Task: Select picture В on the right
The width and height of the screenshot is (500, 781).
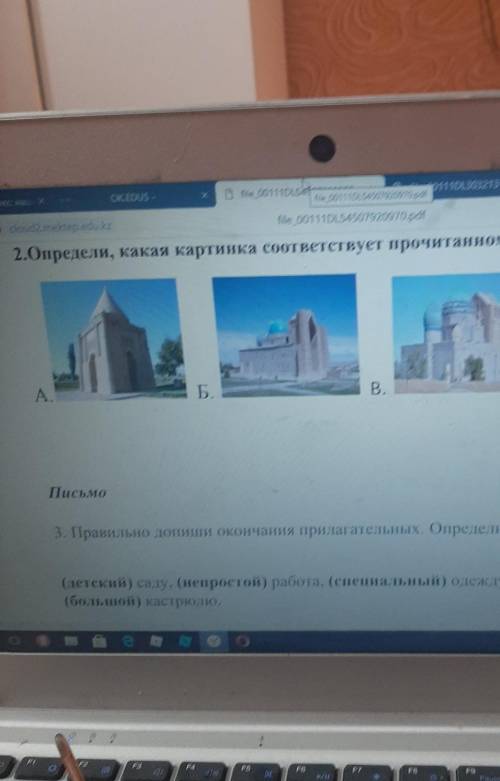Action: pyautogui.click(x=446, y=334)
